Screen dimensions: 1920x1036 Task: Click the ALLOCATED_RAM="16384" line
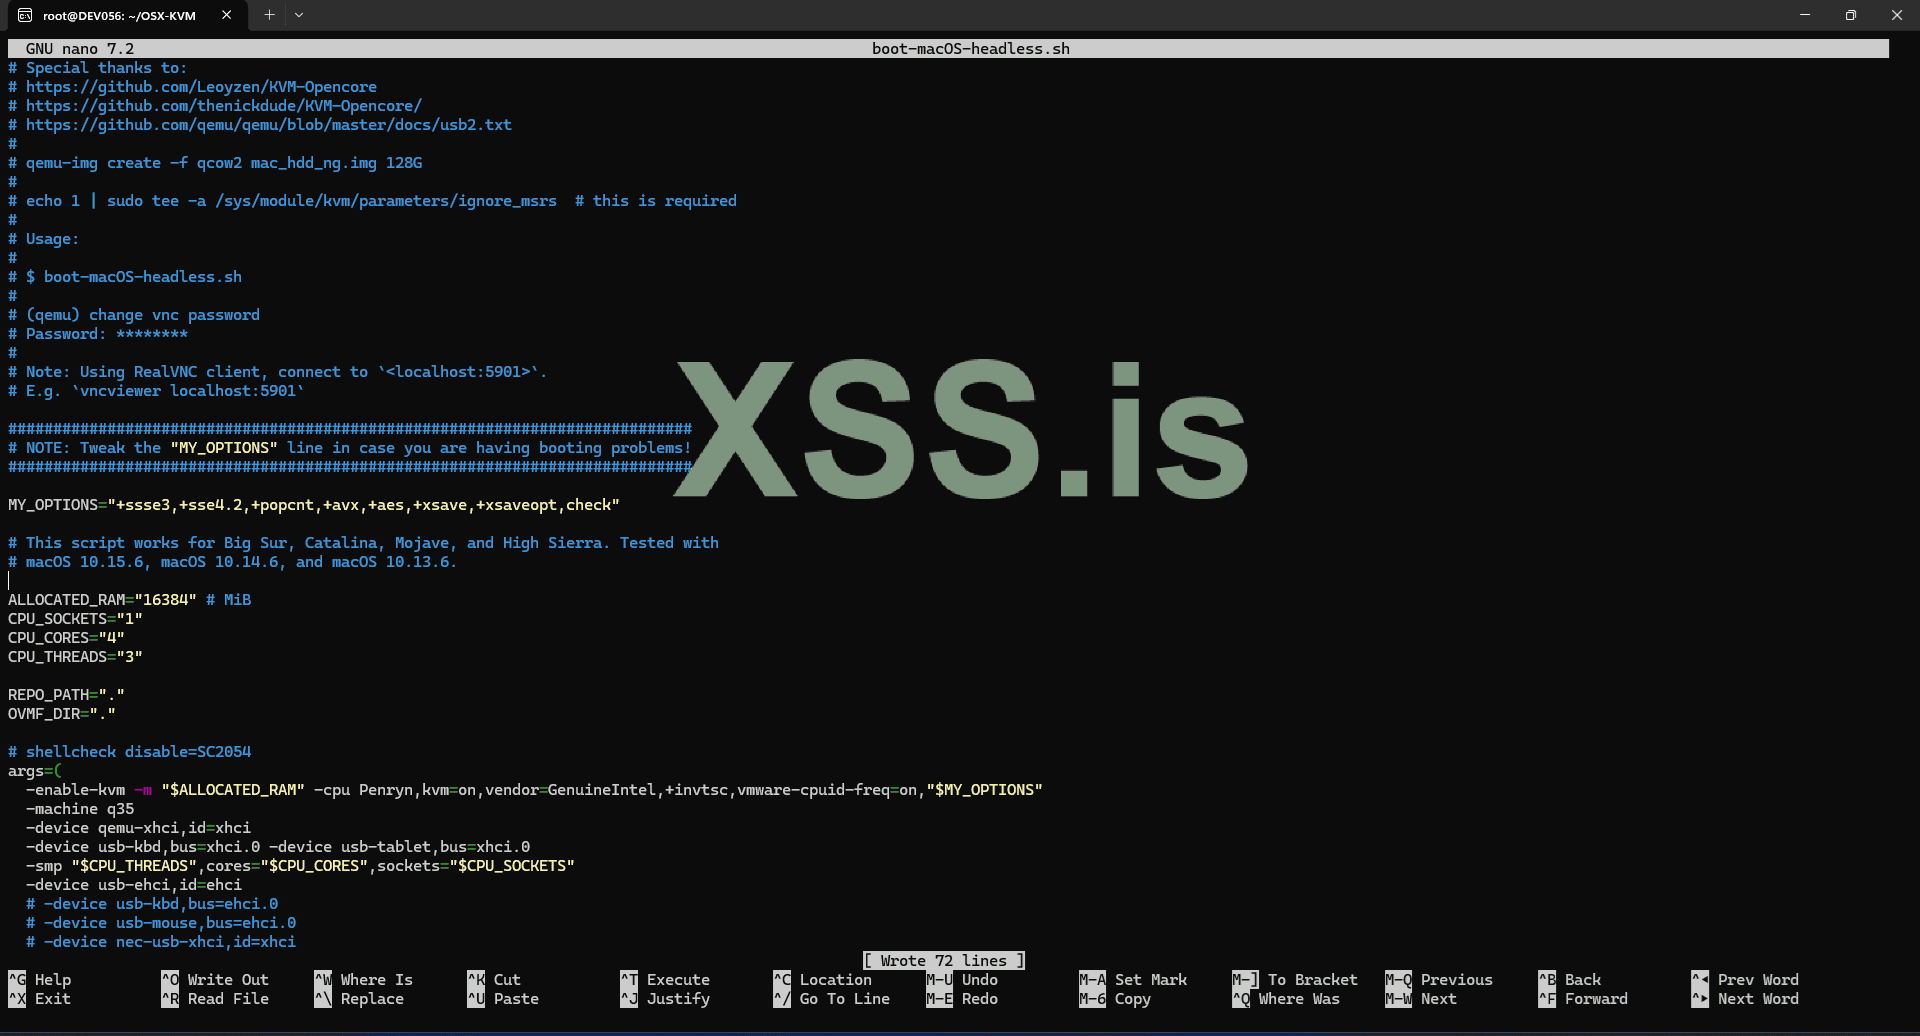click(x=130, y=600)
